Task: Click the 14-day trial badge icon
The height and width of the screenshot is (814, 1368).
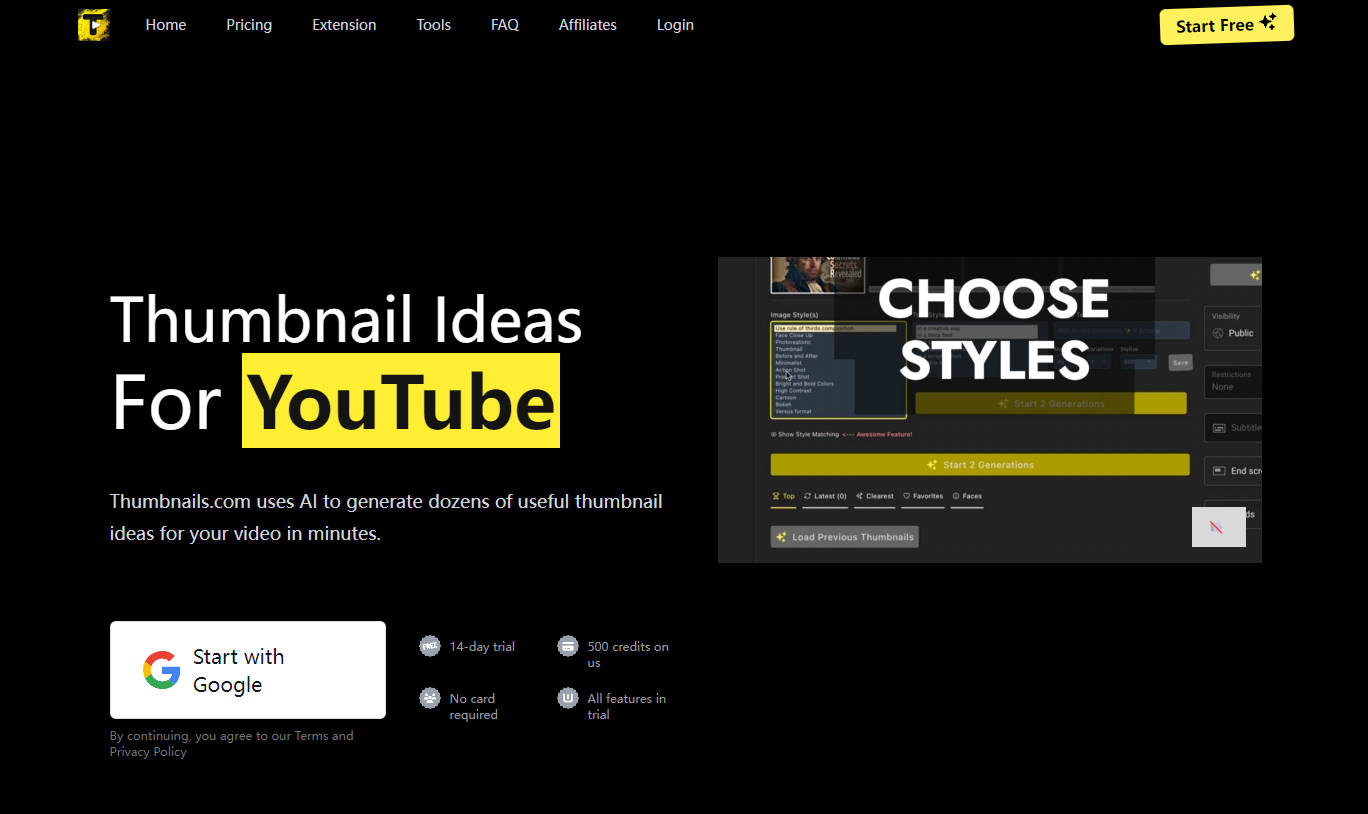Action: (429, 646)
